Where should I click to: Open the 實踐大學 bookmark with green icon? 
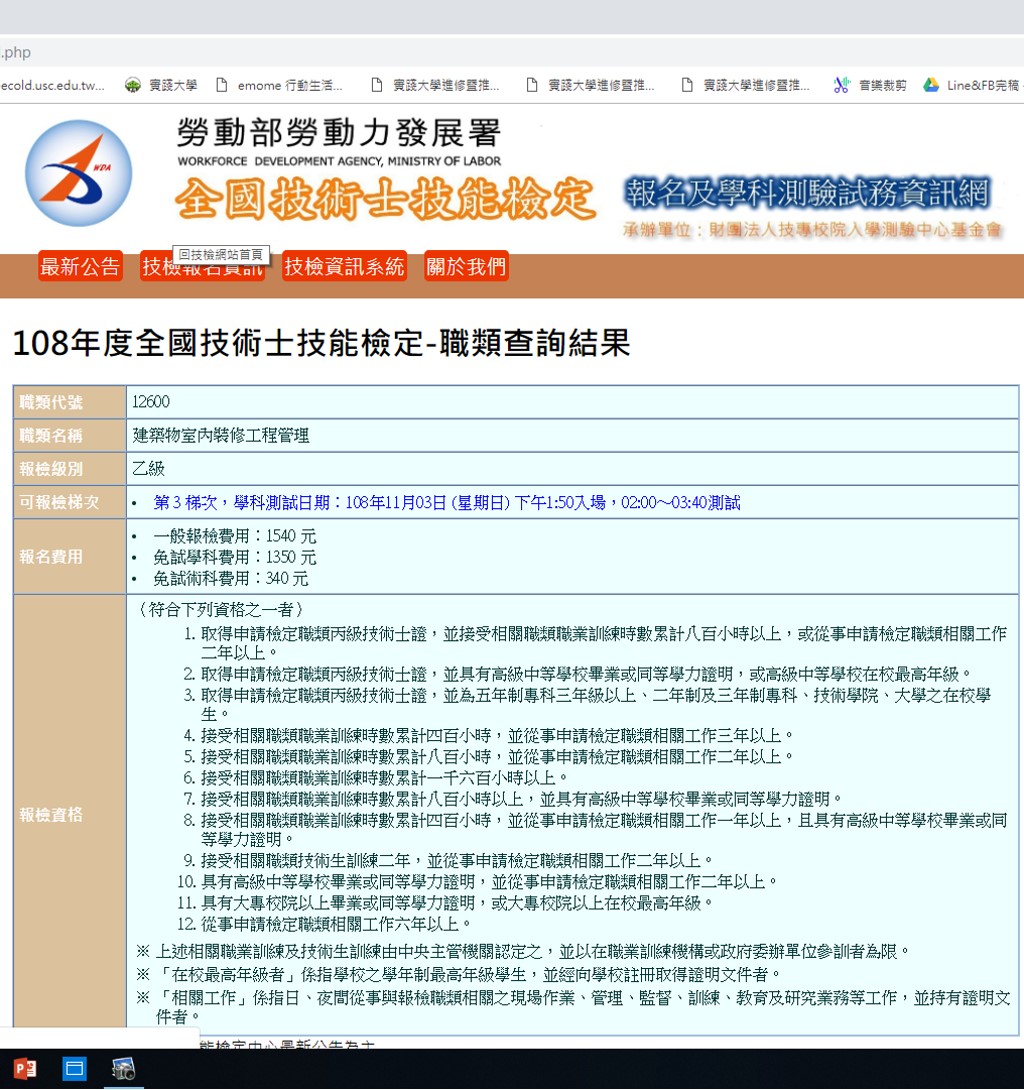[161, 86]
